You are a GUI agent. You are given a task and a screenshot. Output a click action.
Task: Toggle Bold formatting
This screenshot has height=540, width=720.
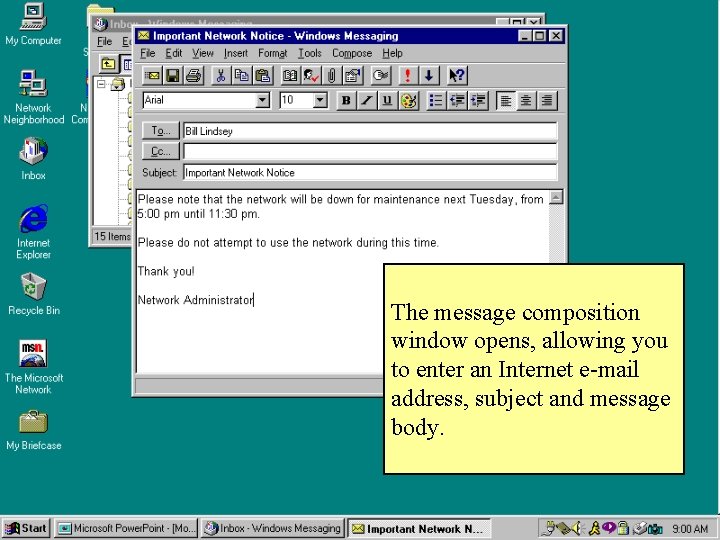[x=346, y=101]
